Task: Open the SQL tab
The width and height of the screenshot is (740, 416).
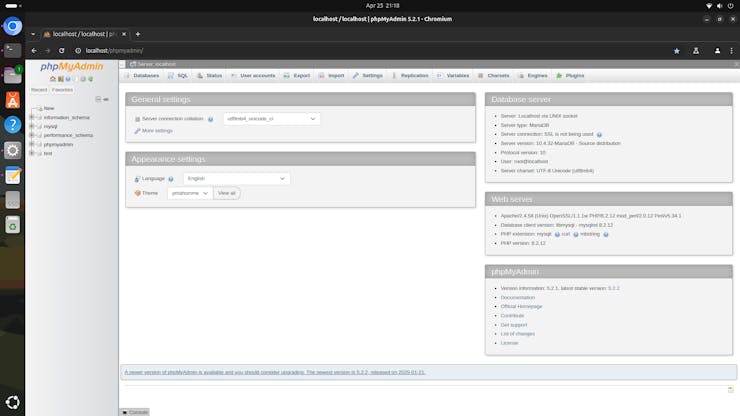Action: [x=178, y=76]
